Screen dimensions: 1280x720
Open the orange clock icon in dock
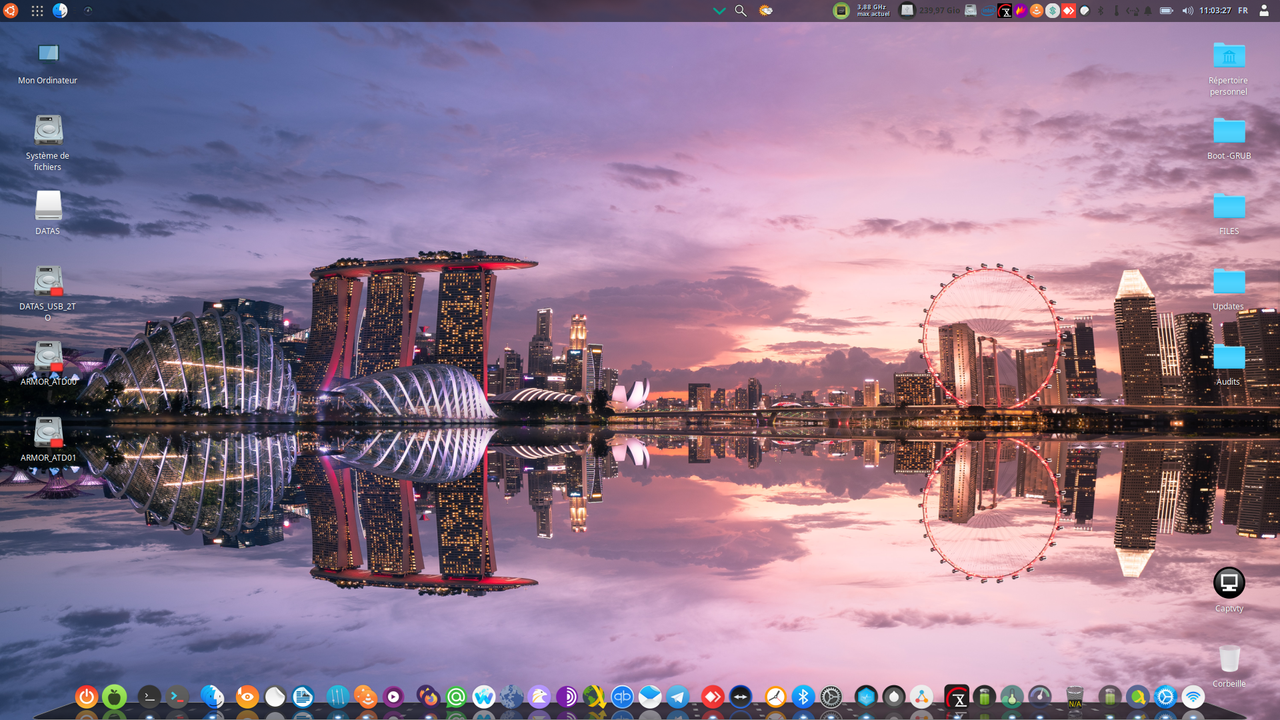[x=776, y=697]
